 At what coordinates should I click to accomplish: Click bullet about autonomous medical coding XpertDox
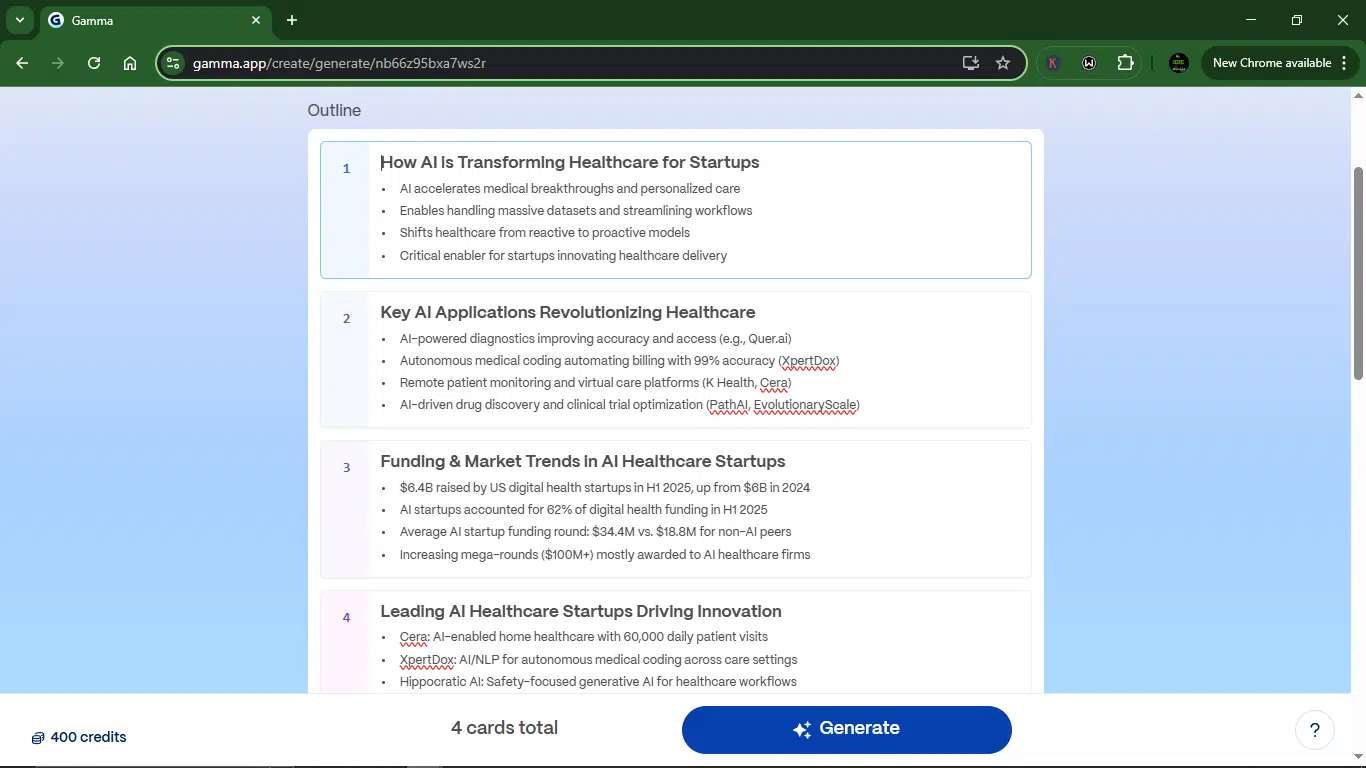coord(619,361)
